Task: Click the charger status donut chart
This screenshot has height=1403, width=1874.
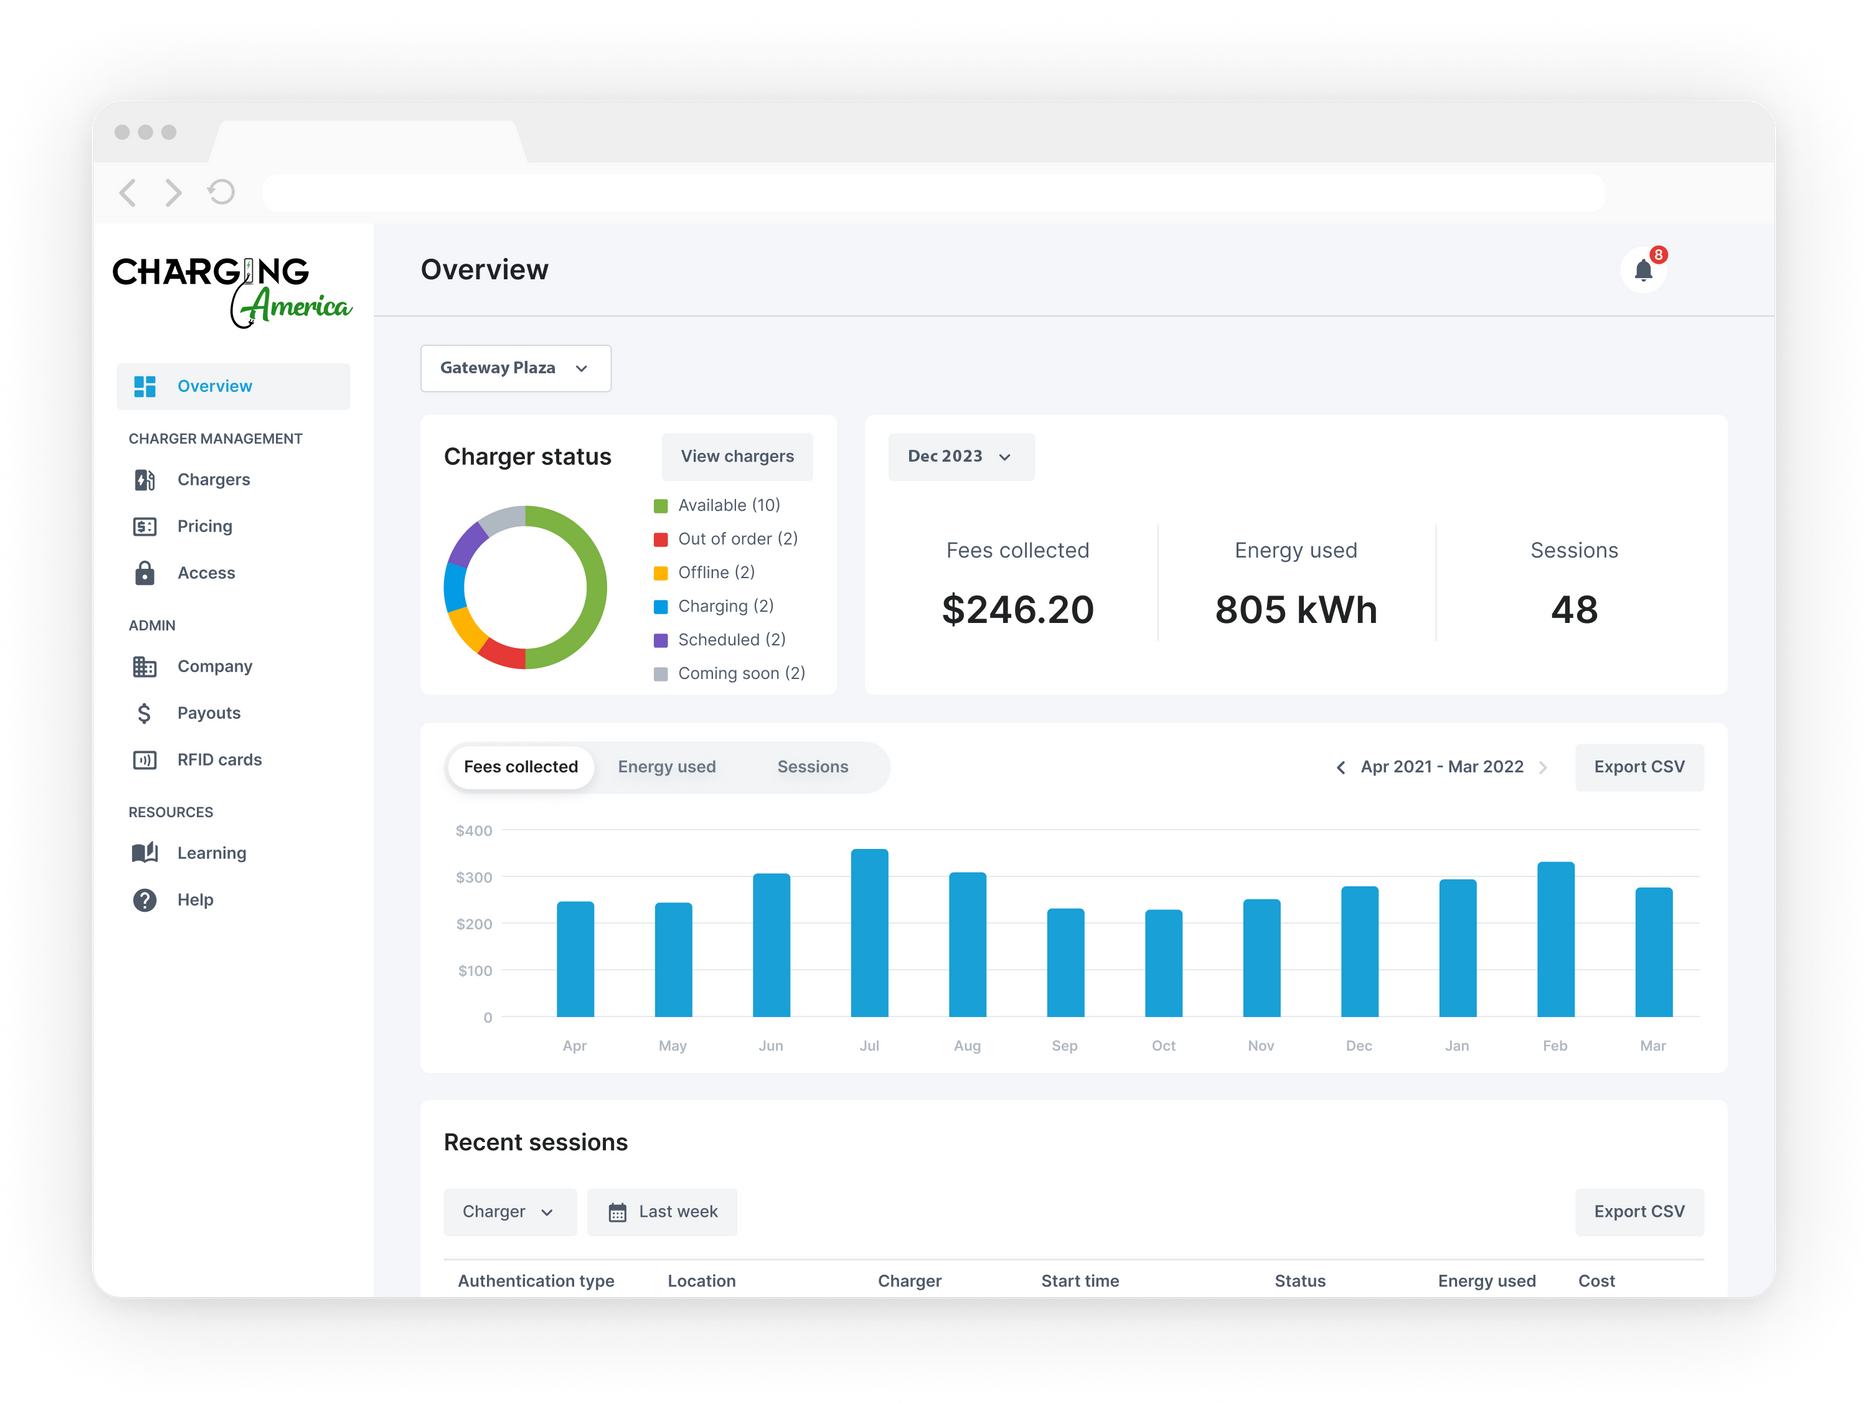Action: [x=525, y=587]
